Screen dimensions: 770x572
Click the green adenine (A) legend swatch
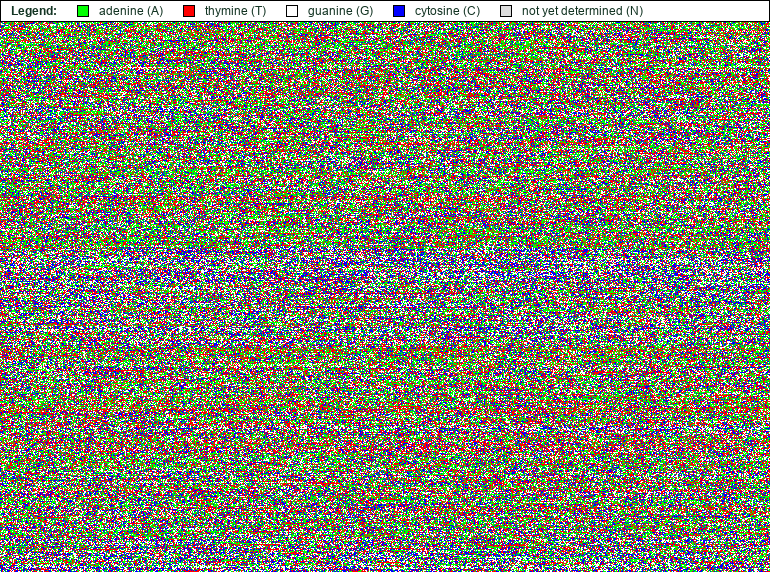[x=83, y=11]
